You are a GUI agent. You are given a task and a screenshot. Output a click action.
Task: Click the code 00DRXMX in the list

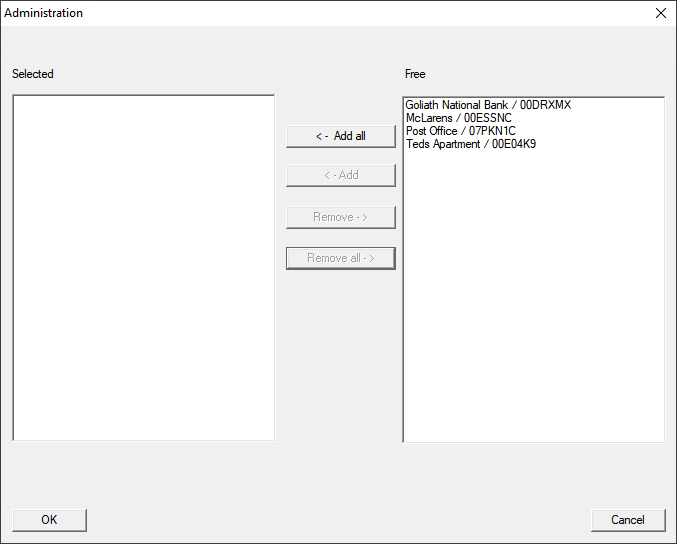[545, 105]
